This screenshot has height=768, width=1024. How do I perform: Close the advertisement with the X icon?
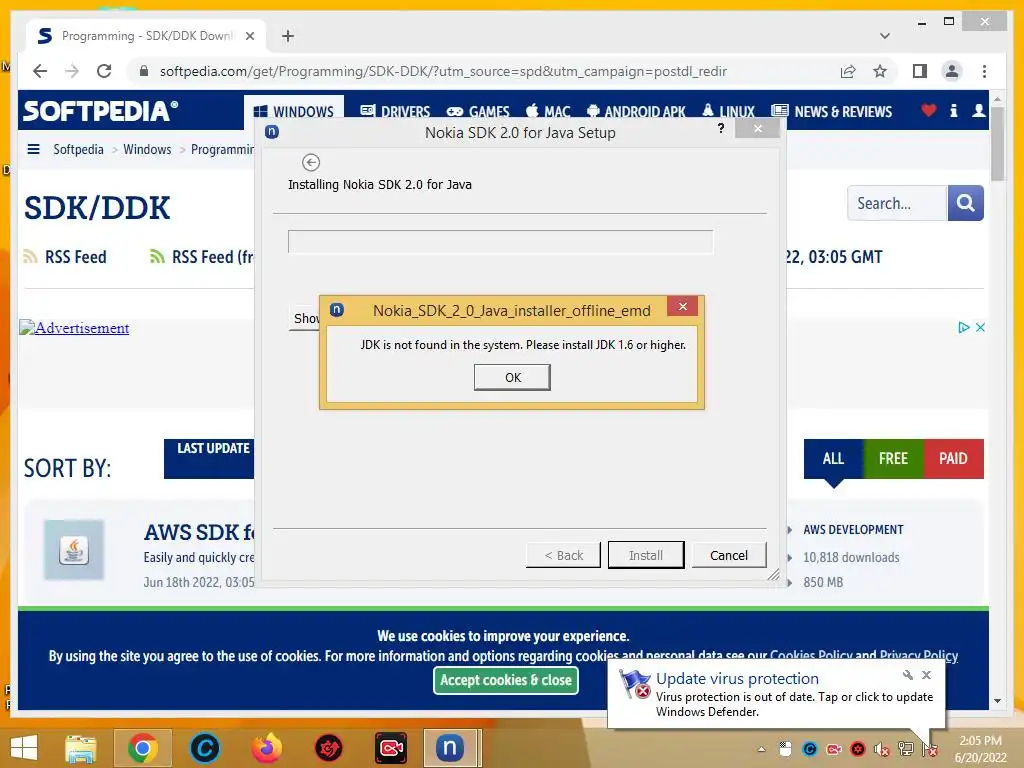point(980,327)
